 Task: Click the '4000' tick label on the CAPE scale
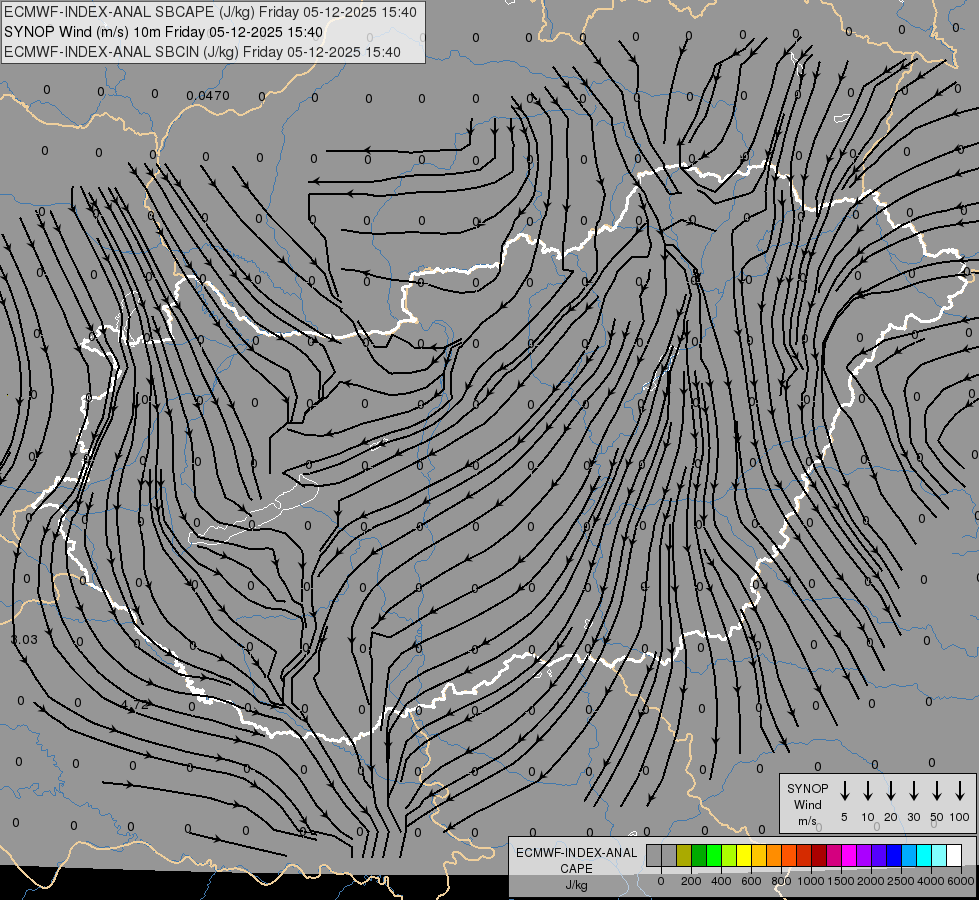coord(931,881)
